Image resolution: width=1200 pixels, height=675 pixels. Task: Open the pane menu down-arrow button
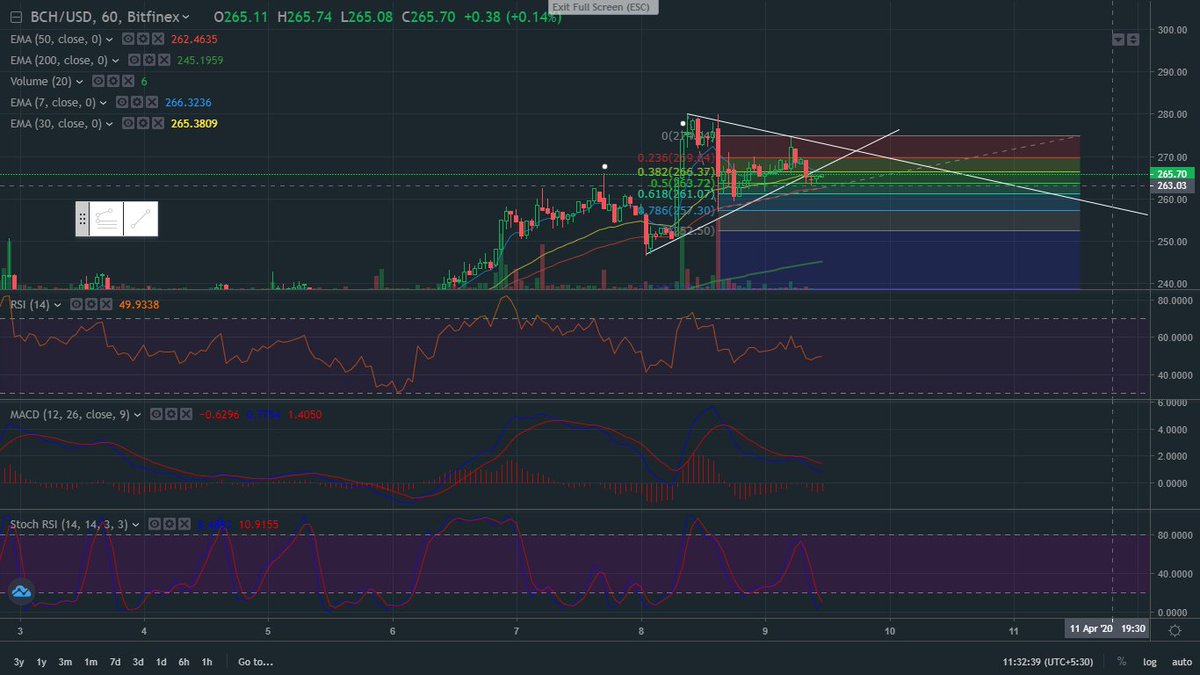coord(1118,40)
